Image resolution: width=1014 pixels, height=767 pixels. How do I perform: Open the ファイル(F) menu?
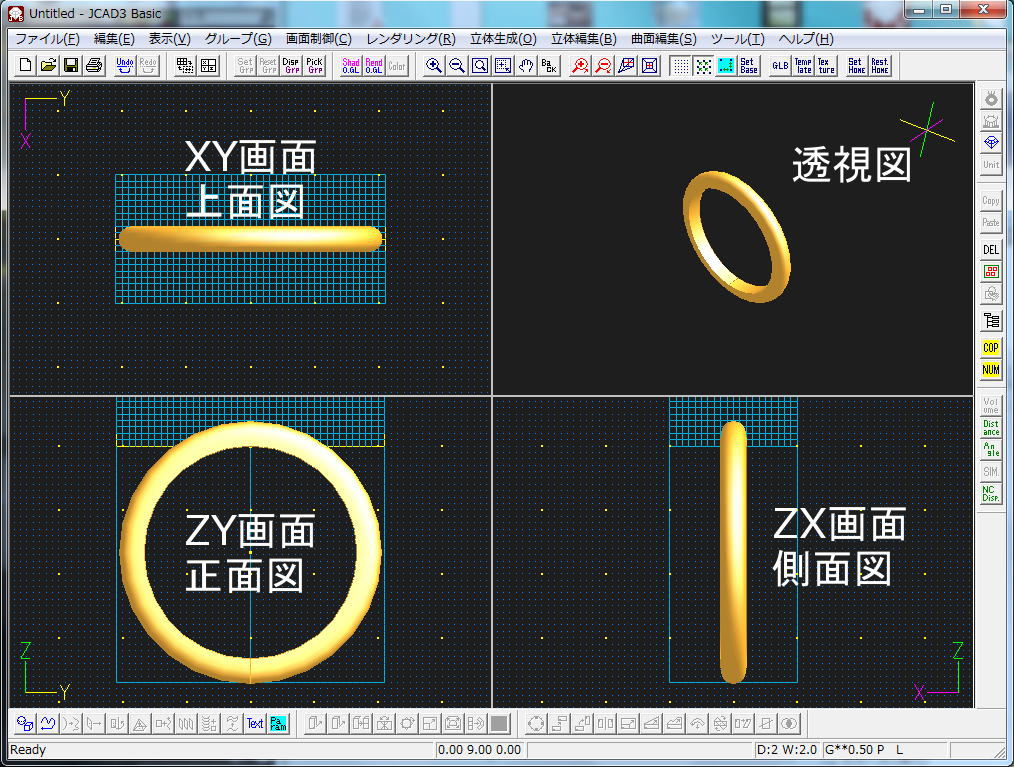(x=47, y=39)
